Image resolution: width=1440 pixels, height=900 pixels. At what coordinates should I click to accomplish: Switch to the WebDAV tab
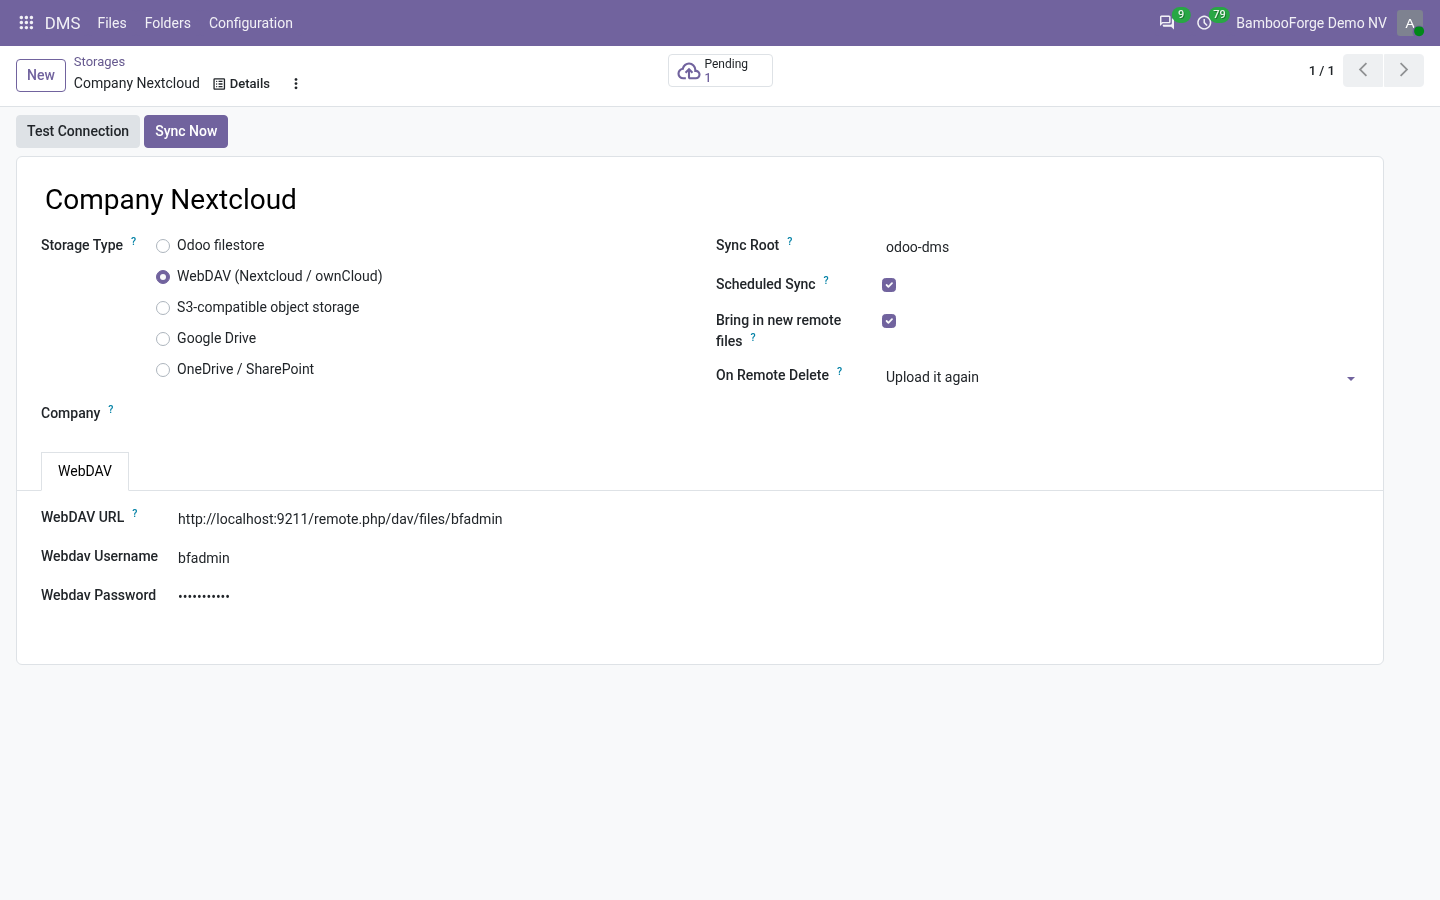(x=85, y=471)
